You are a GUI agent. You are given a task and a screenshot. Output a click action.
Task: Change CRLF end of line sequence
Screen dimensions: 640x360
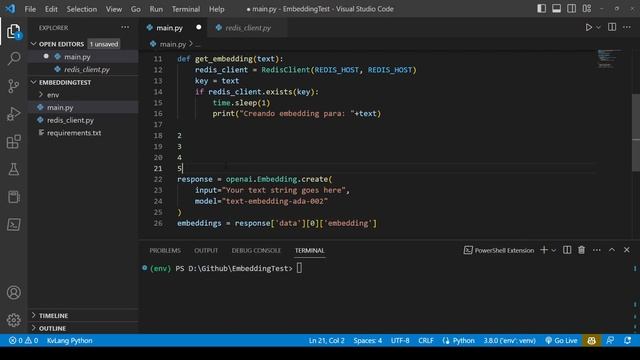coord(426,340)
